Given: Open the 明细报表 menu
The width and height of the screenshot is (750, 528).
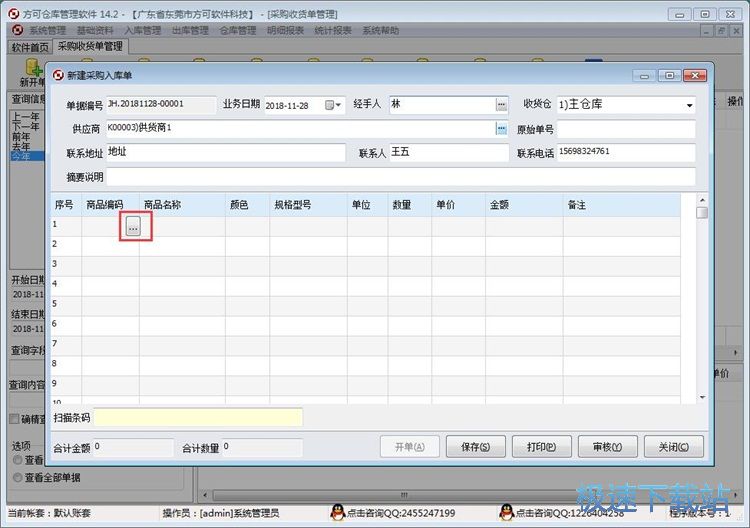Looking at the screenshot, I should 286,31.
